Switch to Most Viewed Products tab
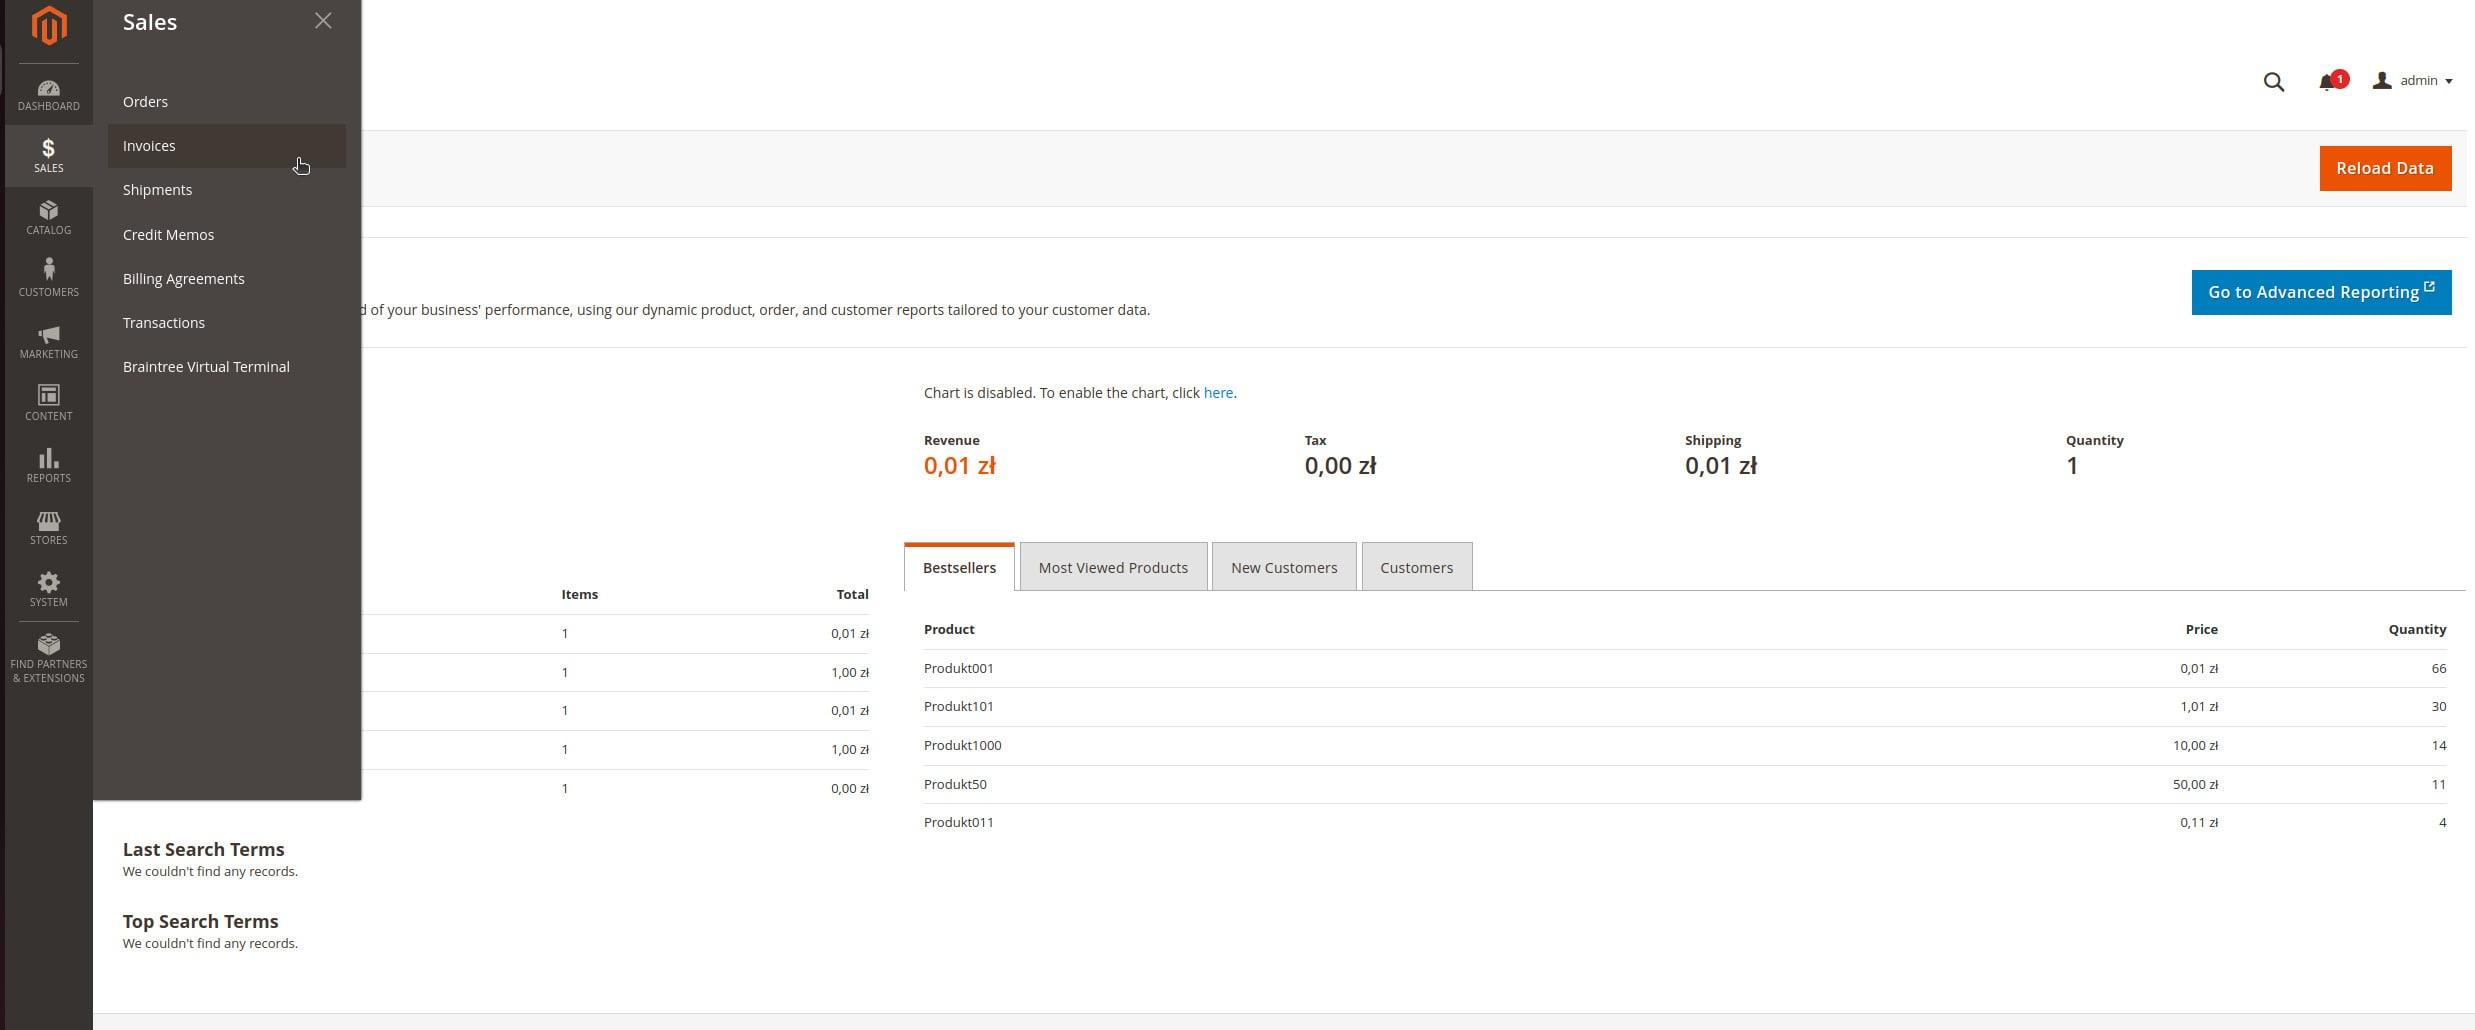2475x1030 pixels. 1113,567
